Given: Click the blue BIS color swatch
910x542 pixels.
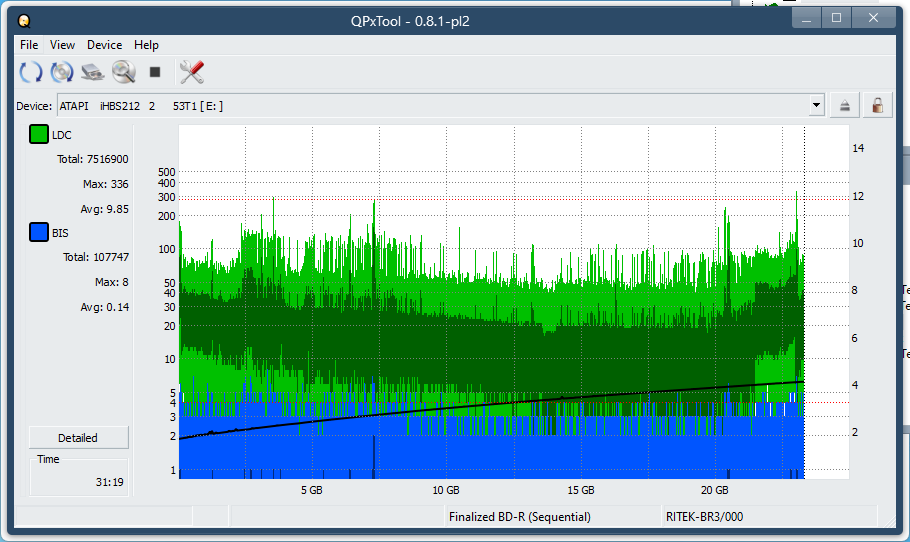Looking at the screenshot, I should (x=39, y=233).
